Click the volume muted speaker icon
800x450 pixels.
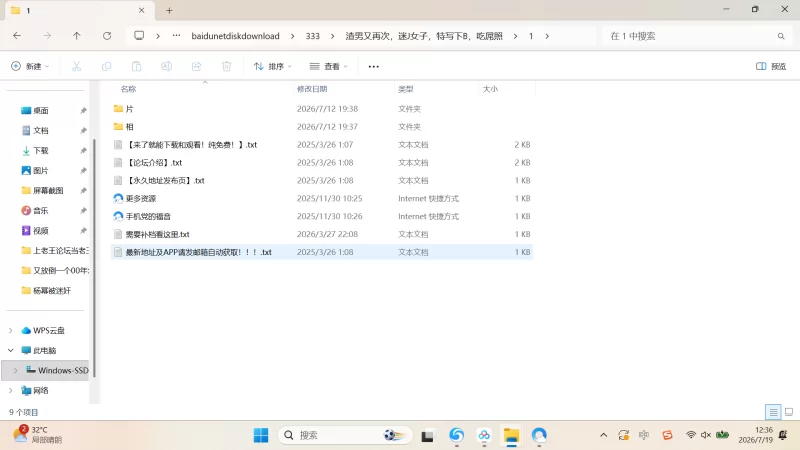click(x=706, y=435)
